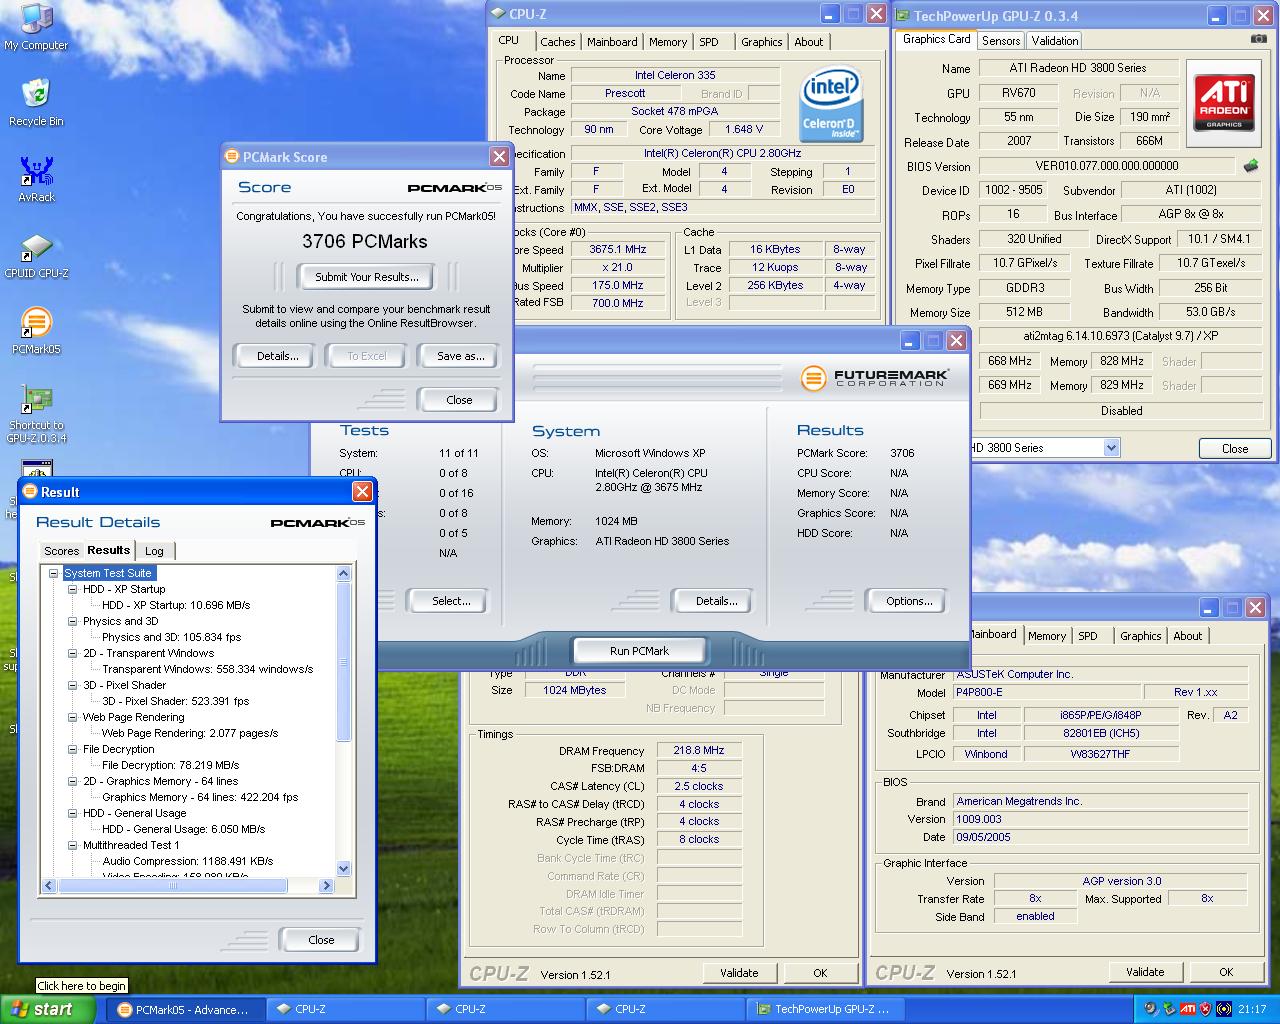Click the red security shield tray icon
This screenshot has width=1280, height=1024.
click(1205, 1009)
